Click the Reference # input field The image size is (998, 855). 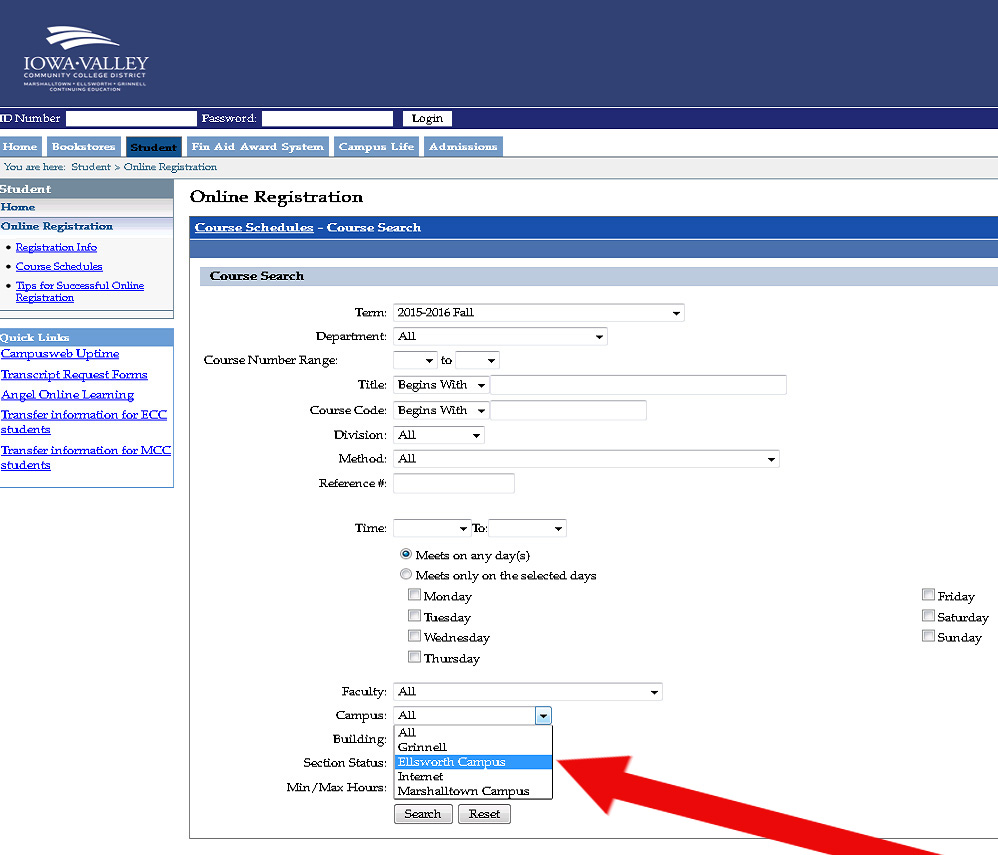click(454, 484)
